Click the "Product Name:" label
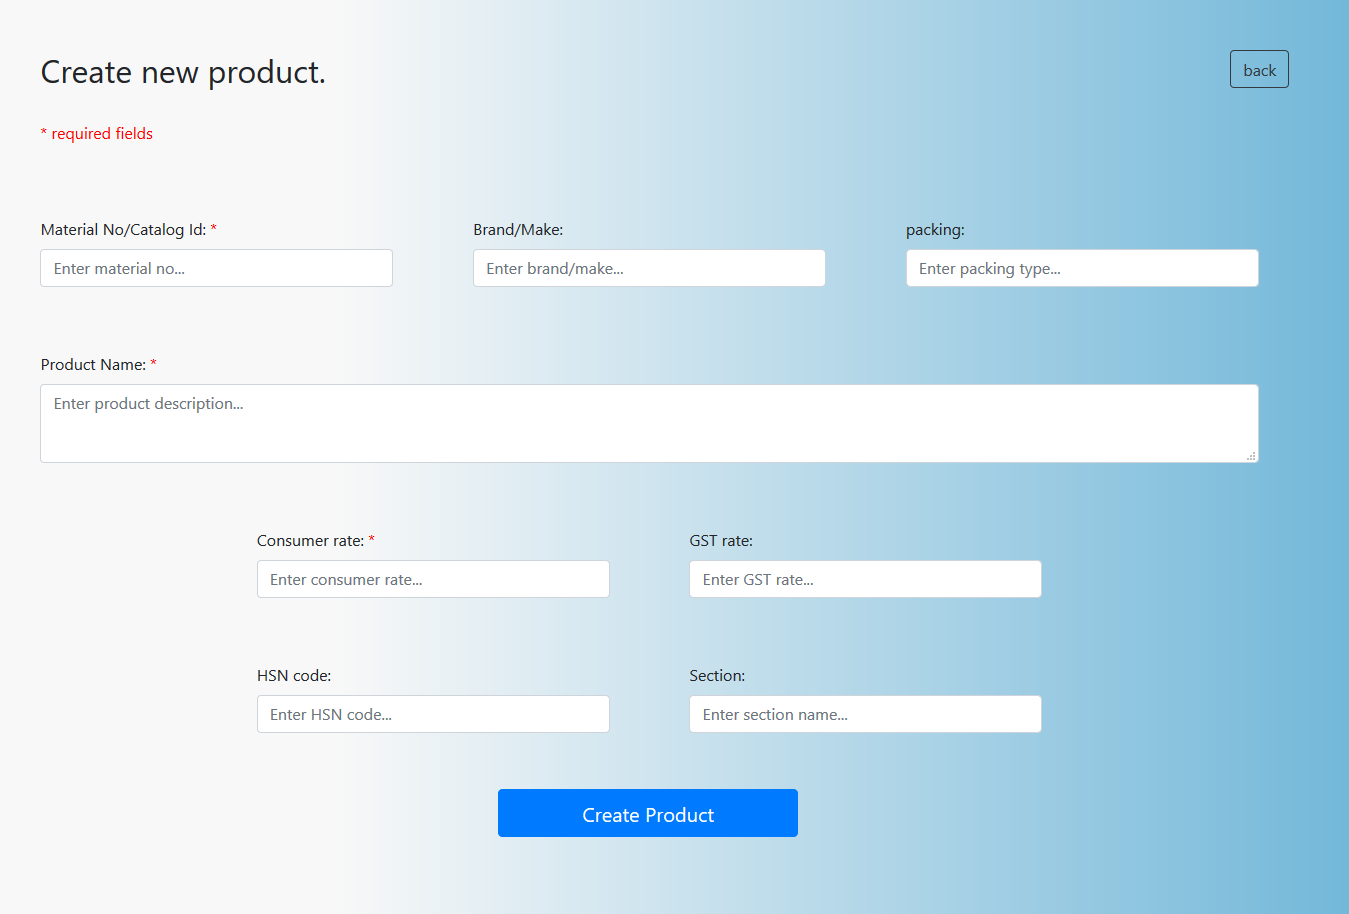Image resolution: width=1349 pixels, height=914 pixels. (93, 365)
